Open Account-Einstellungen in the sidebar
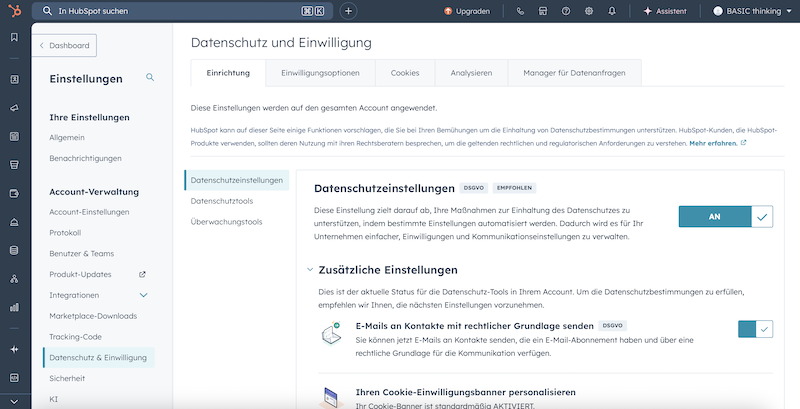The width and height of the screenshot is (800, 409). click(x=89, y=212)
